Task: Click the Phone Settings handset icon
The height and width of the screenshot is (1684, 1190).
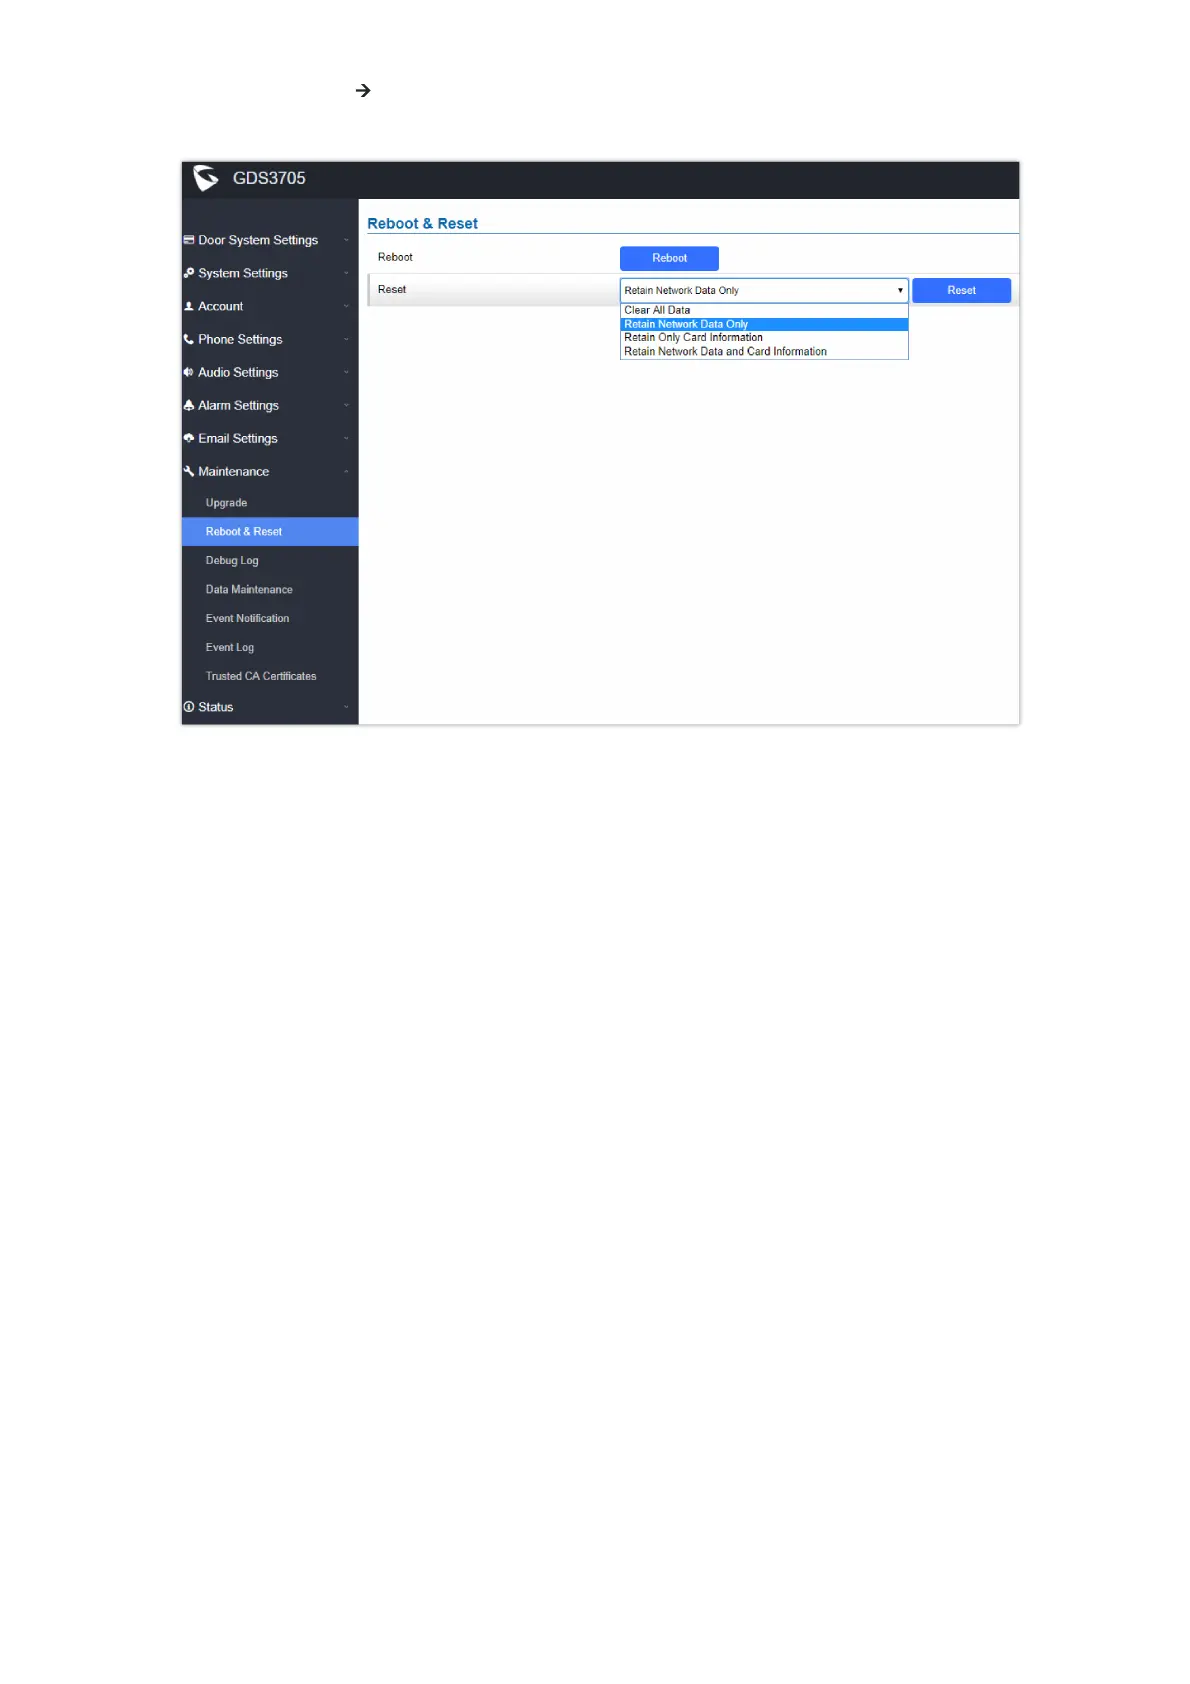Action: 189,339
